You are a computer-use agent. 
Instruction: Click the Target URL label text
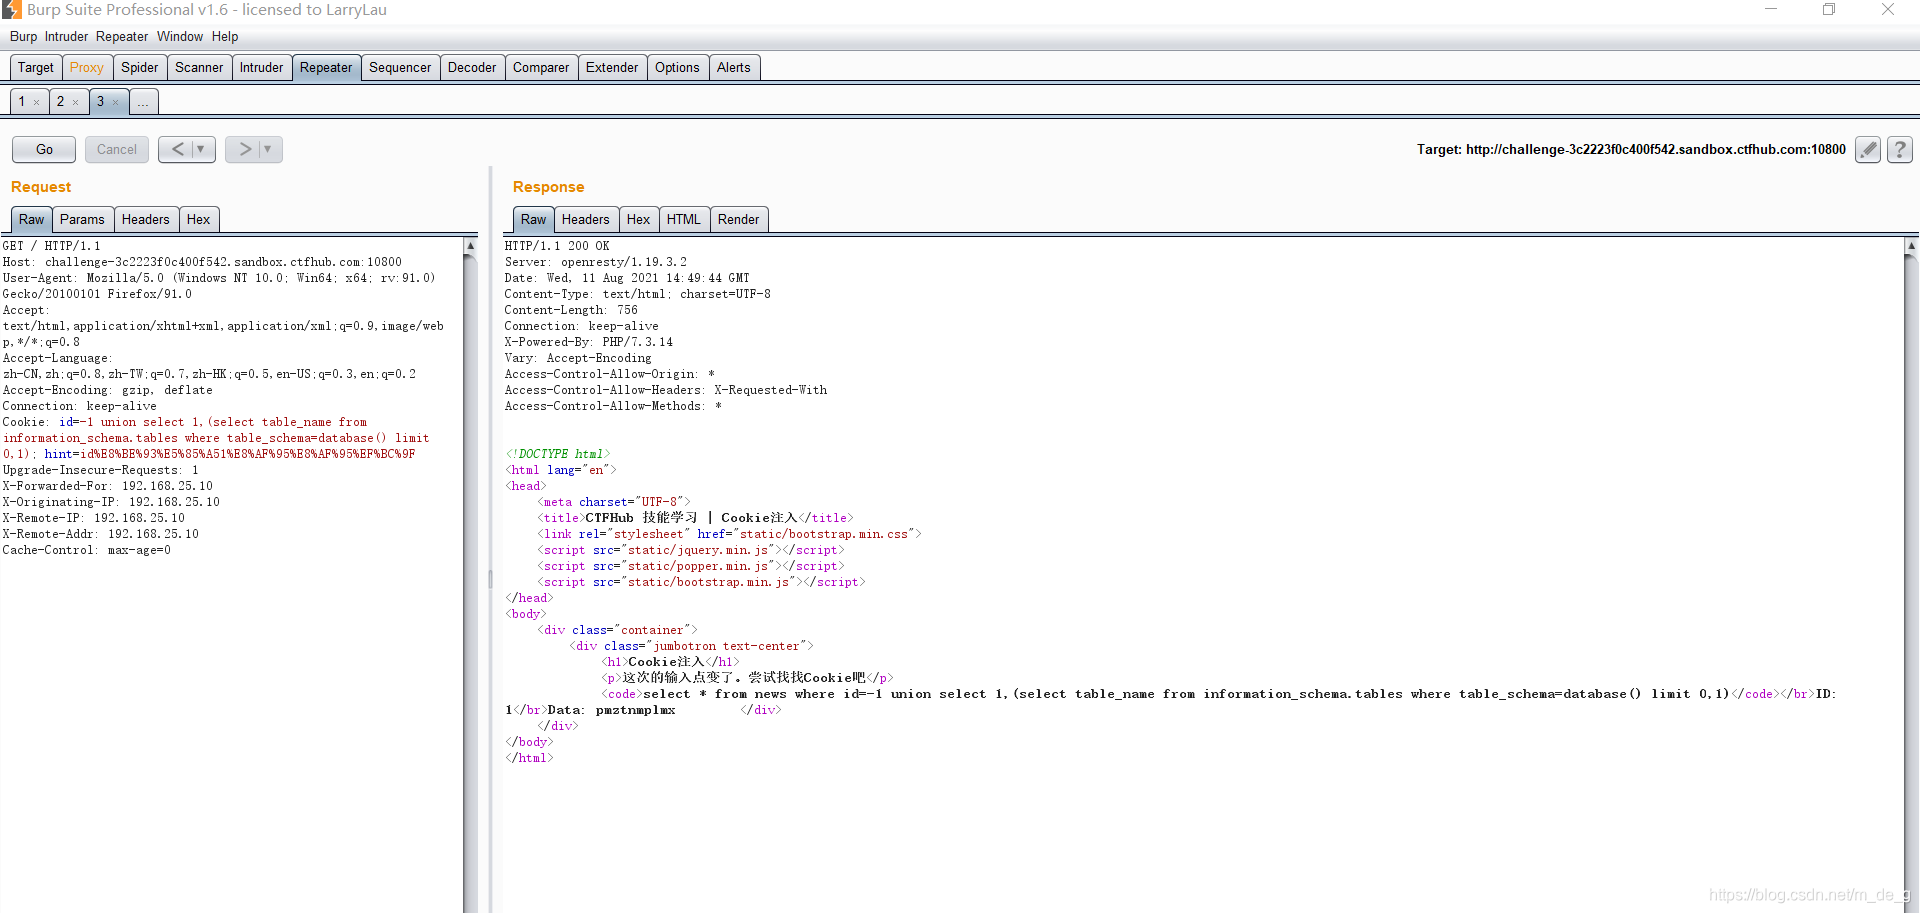(1631, 149)
